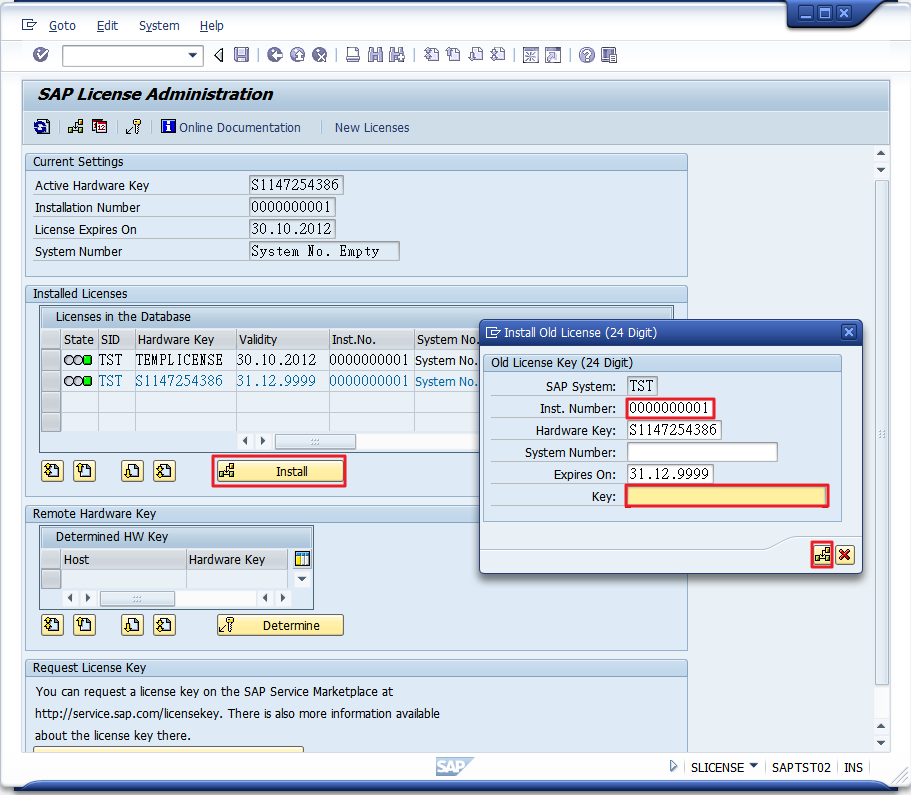Click the New Licenses button
Viewport: 911px width, 795px height.
(x=372, y=127)
